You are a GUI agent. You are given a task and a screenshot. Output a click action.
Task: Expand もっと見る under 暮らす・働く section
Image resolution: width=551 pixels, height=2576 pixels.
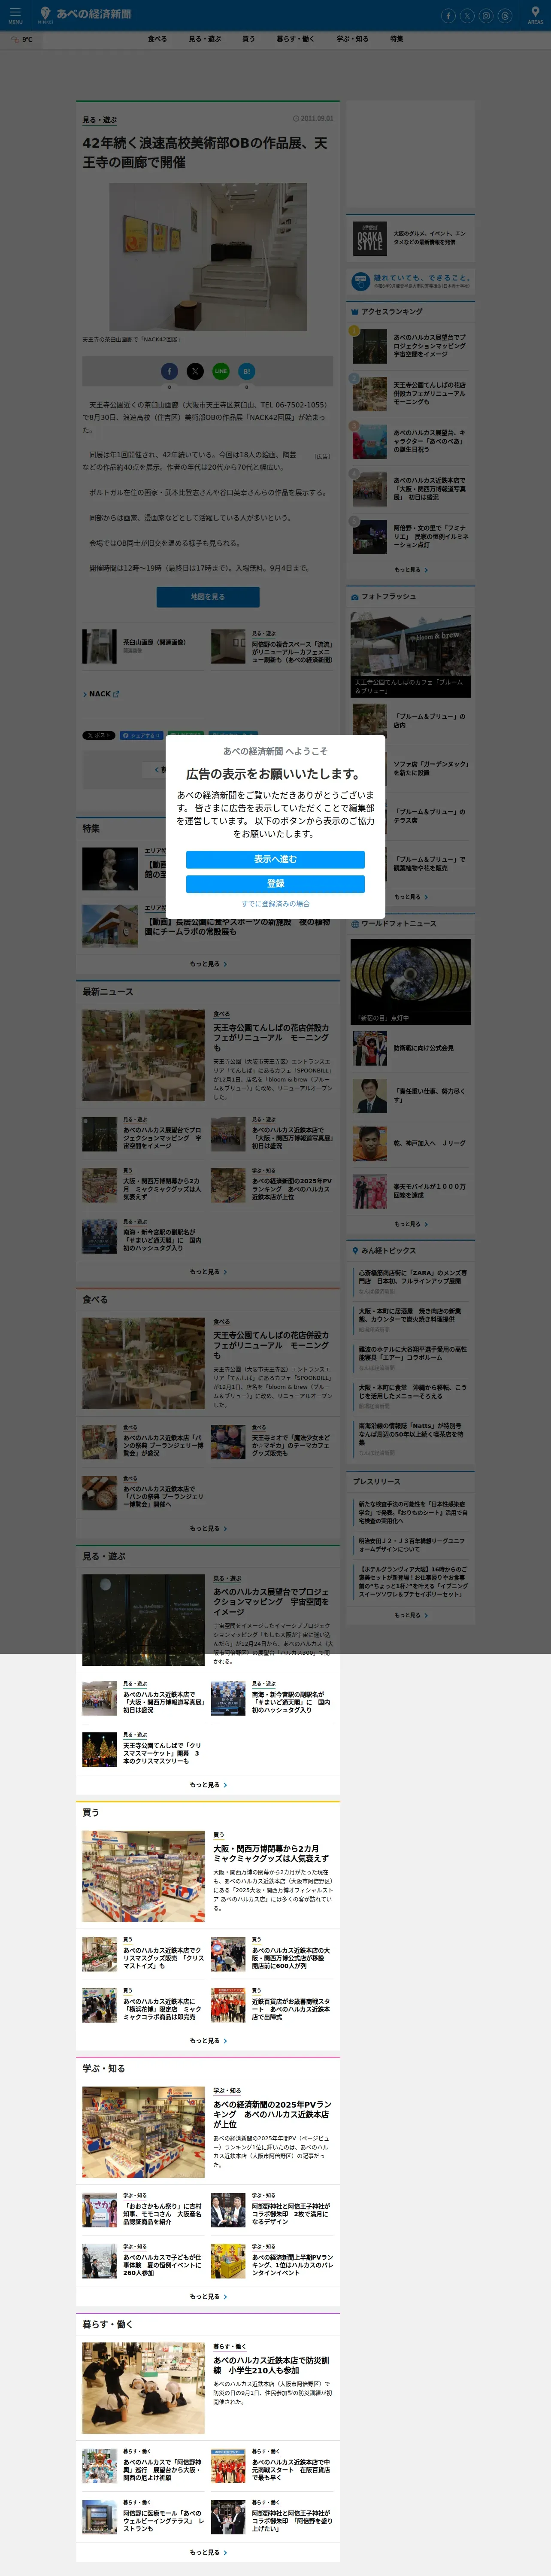tap(208, 2552)
